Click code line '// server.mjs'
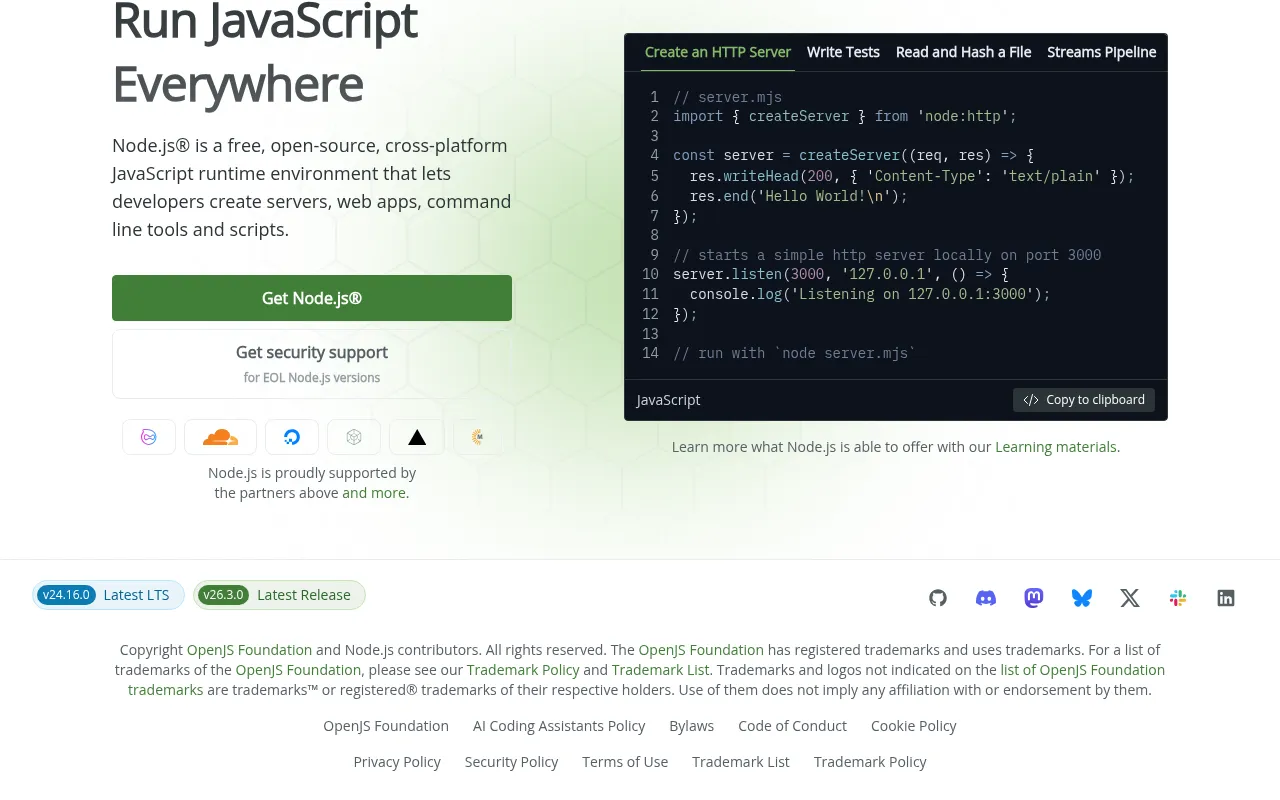 [728, 97]
